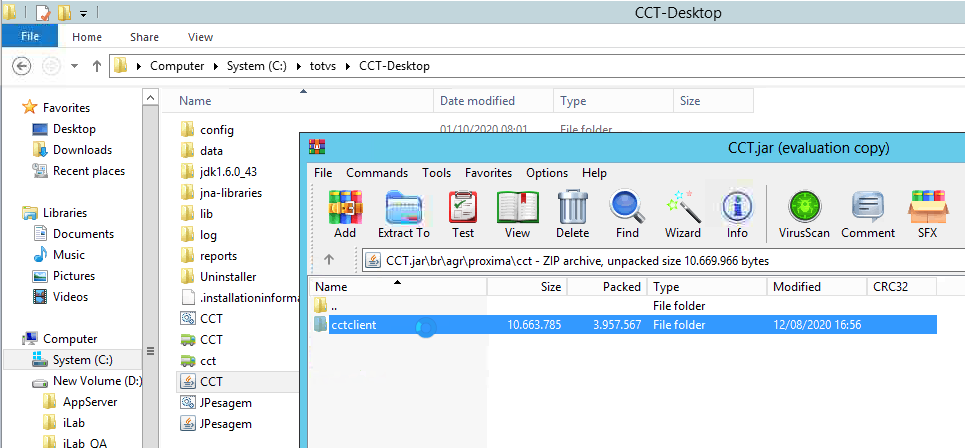Open the Home ribbon tab
This screenshot has width=965, height=448.
tap(87, 37)
